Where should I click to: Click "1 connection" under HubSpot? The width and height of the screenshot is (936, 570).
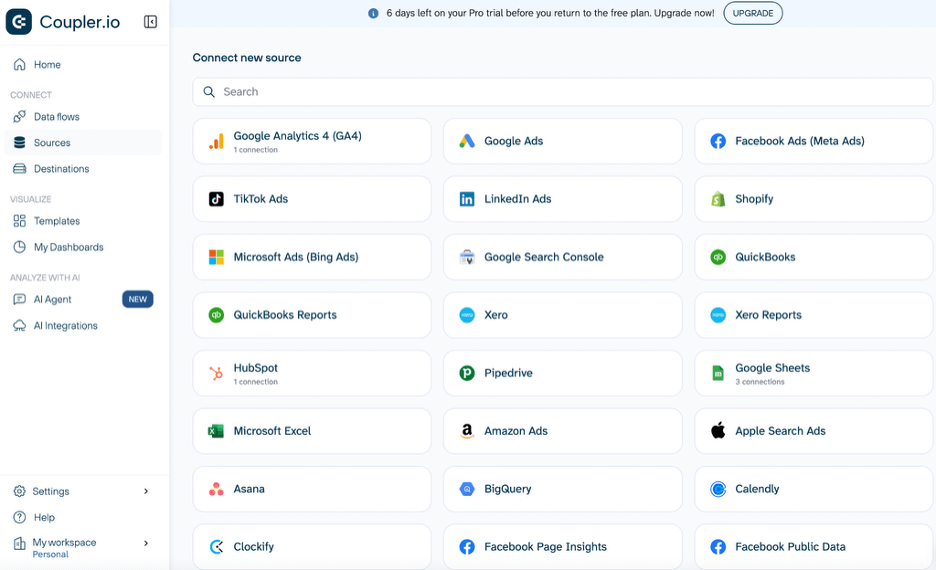click(255, 382)
